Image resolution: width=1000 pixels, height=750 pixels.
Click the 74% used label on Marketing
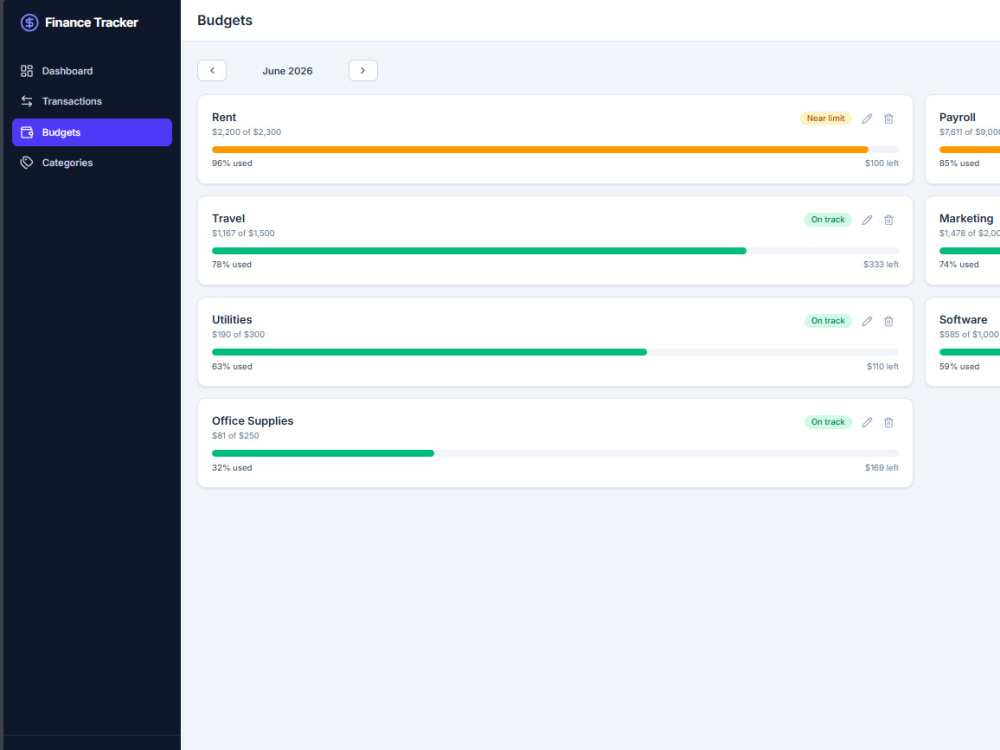(959, 265)
